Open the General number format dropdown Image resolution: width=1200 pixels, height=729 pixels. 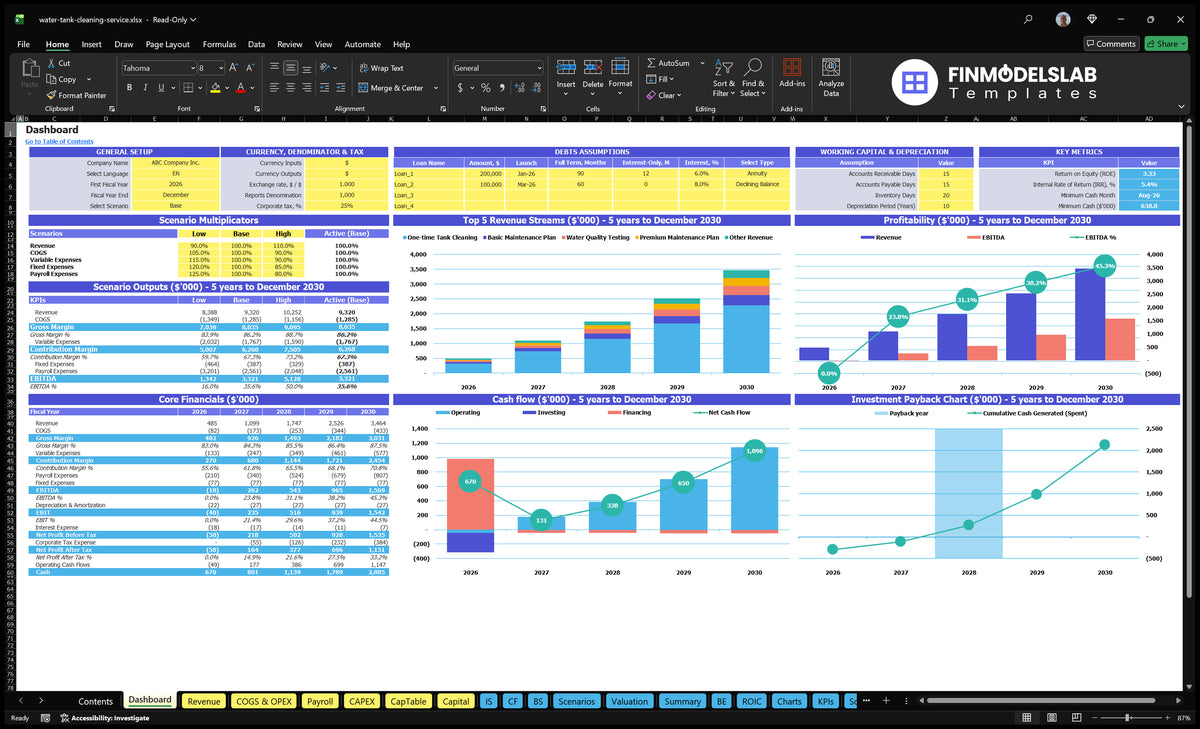(539, 68)
